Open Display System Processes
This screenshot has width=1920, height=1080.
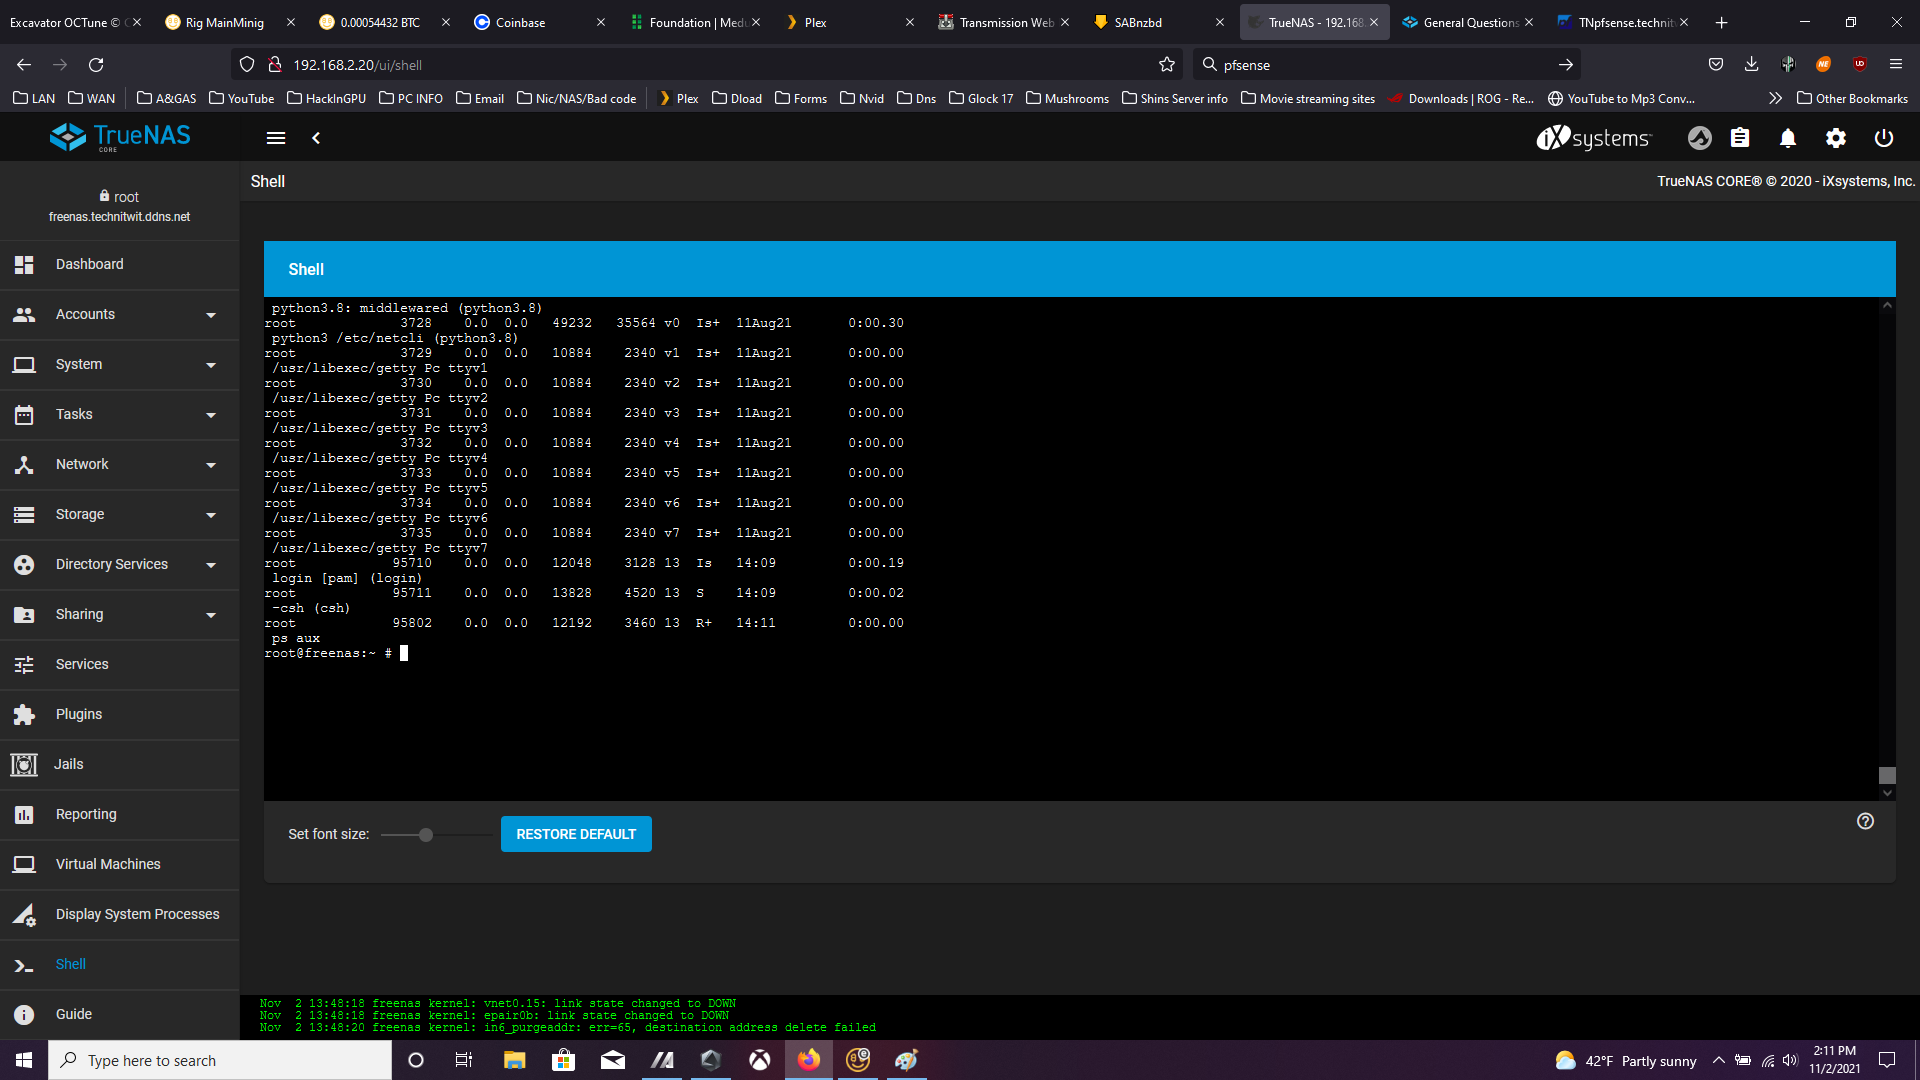120,914
